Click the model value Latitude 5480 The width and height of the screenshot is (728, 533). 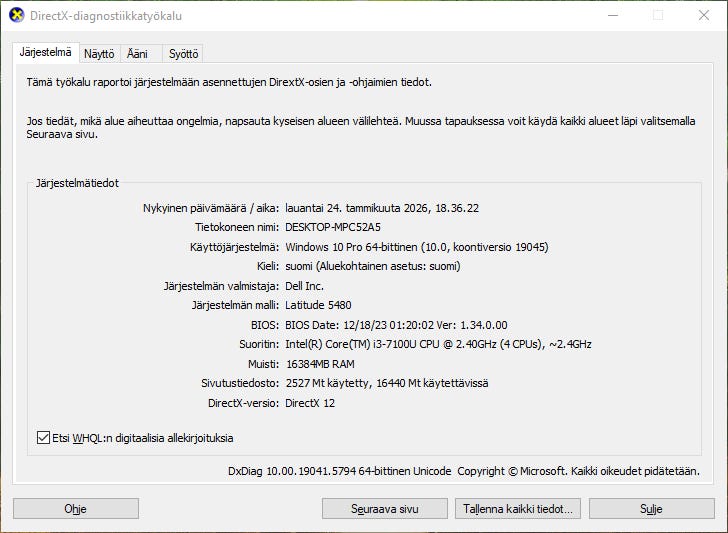(x=318, y=305)
